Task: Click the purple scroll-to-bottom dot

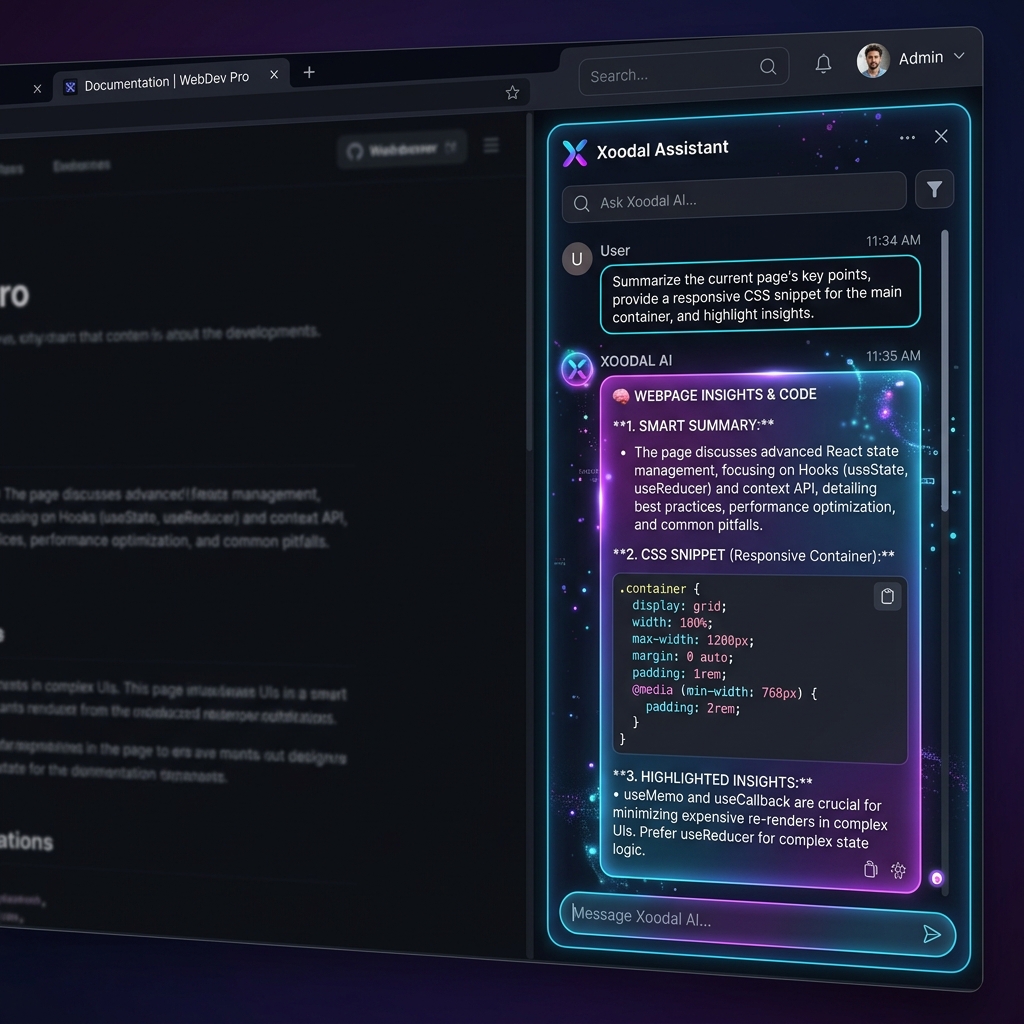Action: tap(936, 878)
